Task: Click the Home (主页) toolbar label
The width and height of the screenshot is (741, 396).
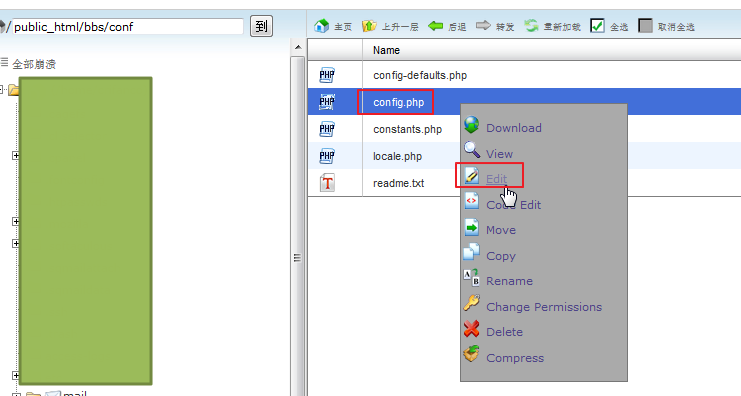Action: pyautogui.click(x=343, y=27)
